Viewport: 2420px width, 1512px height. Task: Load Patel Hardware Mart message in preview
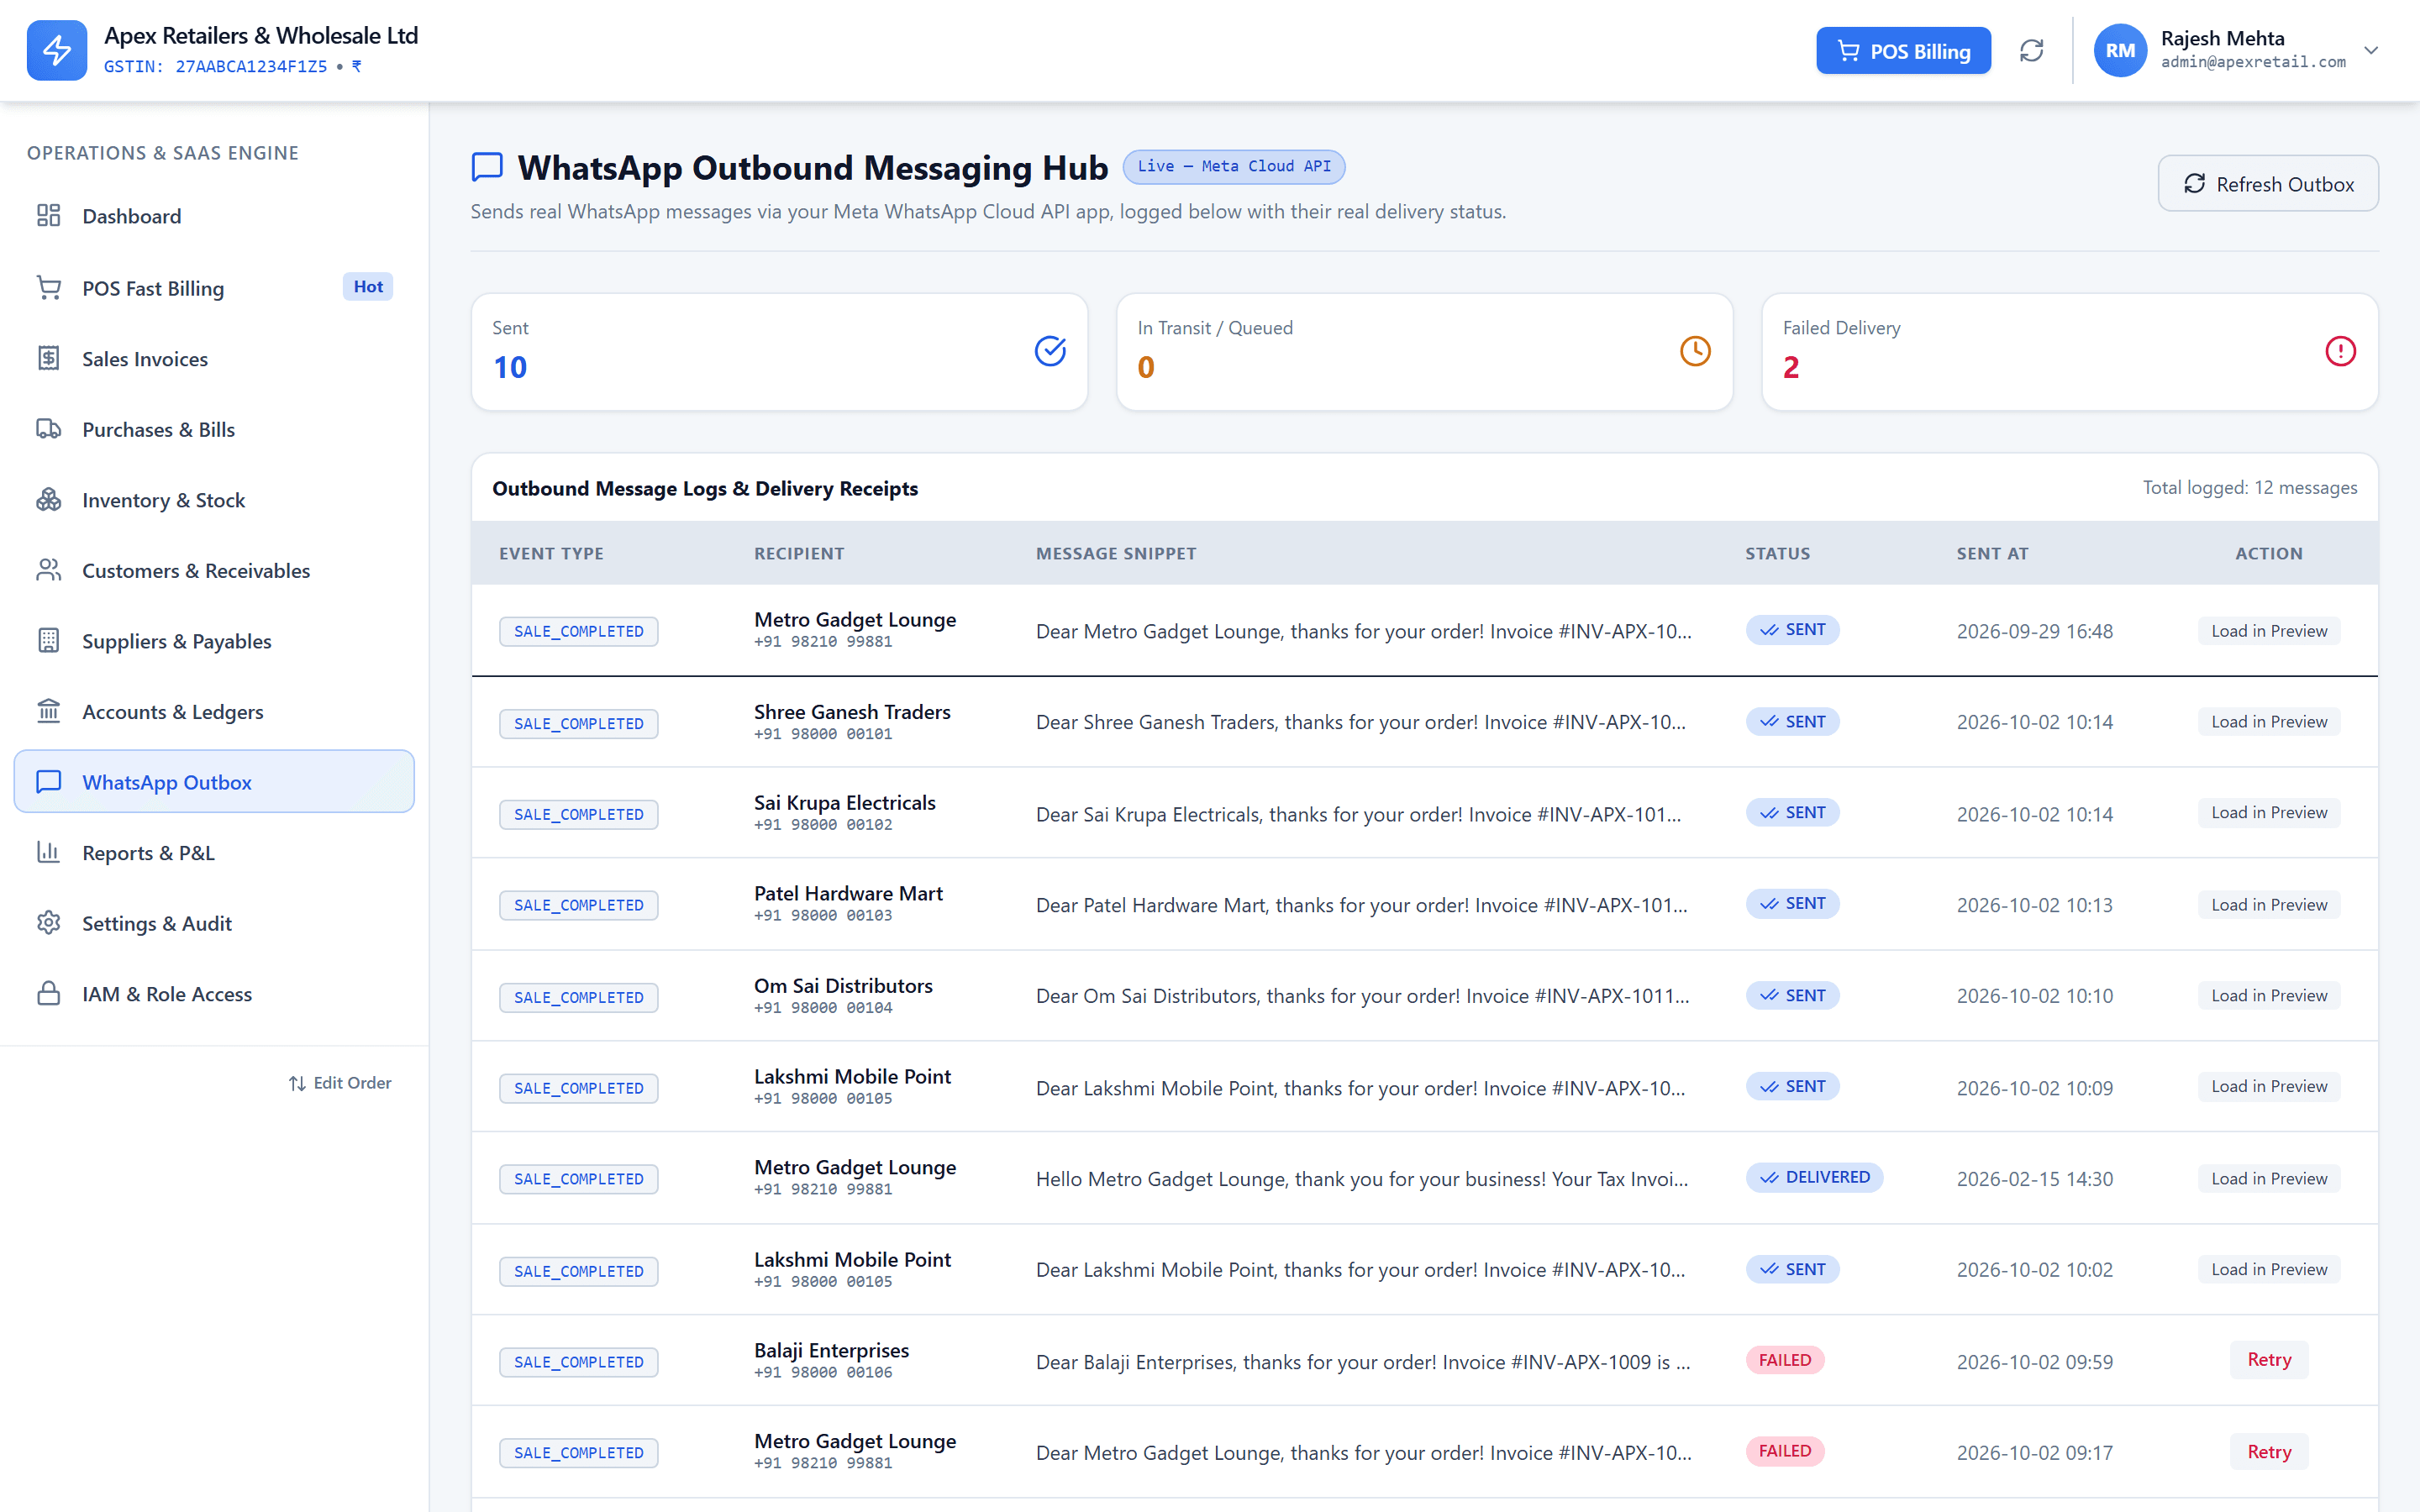tap(2269, 905)
